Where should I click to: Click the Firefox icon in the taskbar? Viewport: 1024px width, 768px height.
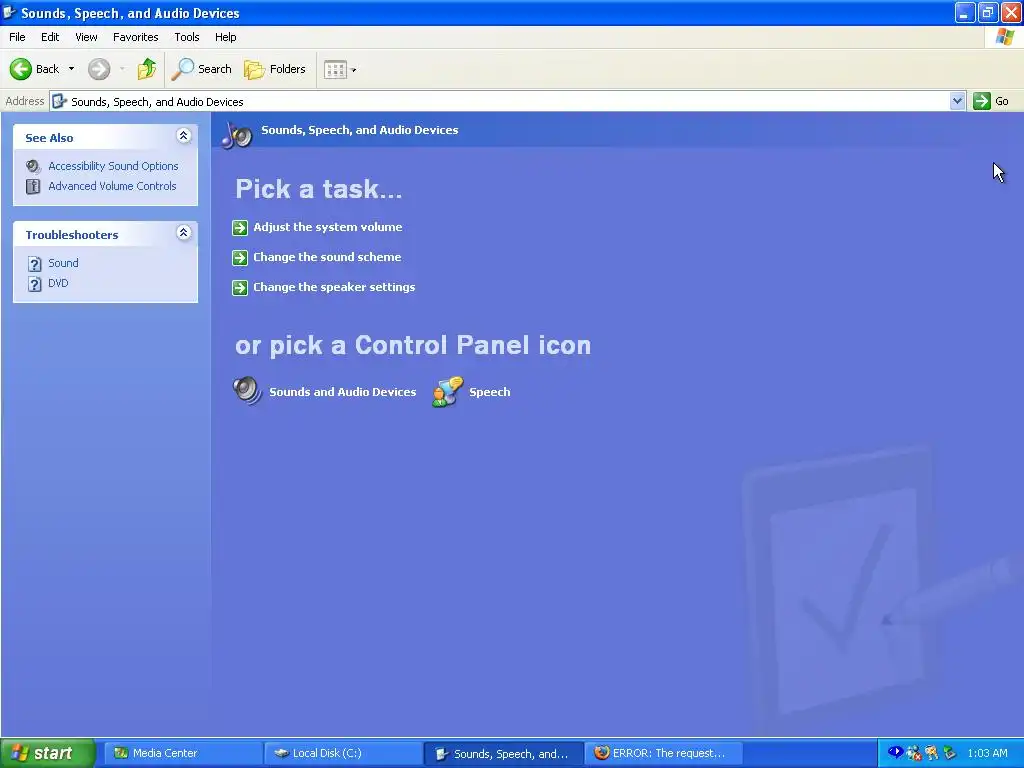pyautogui.click(x=601, y=753)
